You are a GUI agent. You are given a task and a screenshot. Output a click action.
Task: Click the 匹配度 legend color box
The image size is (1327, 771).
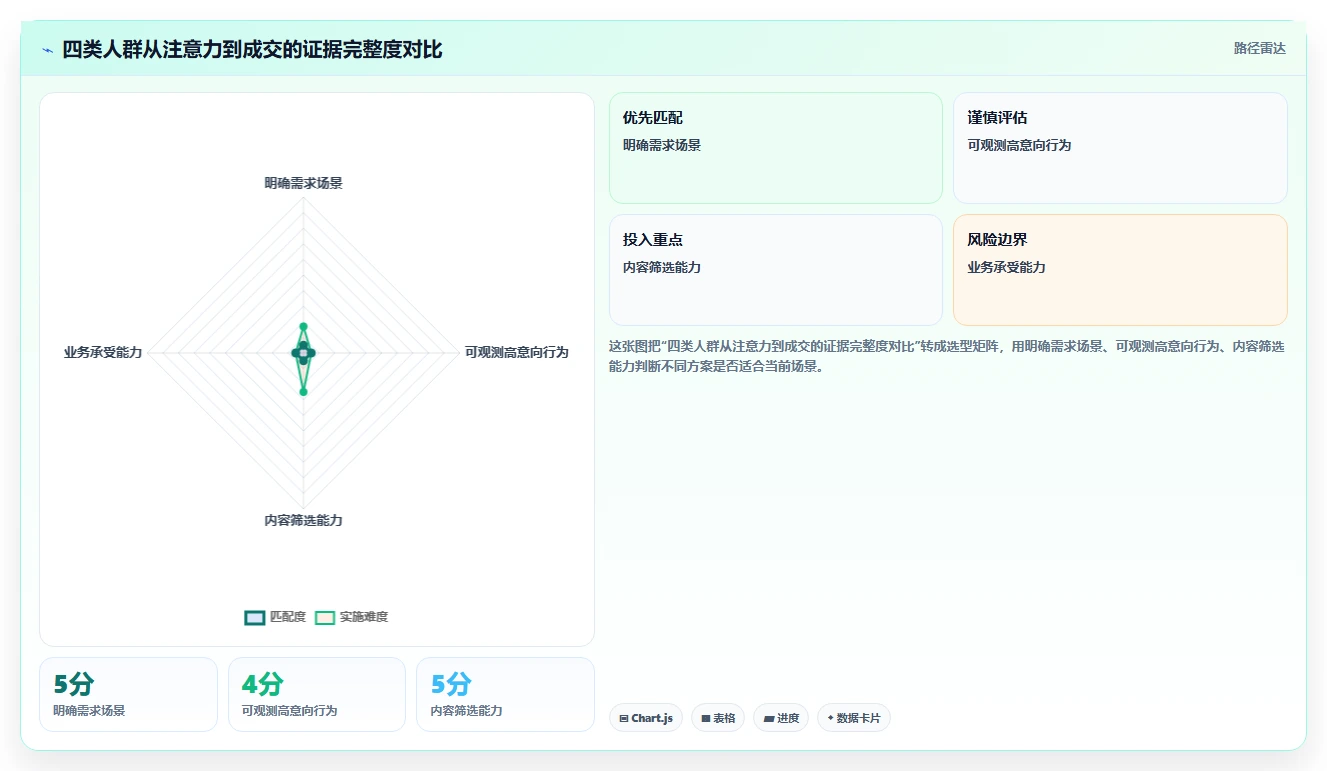coord(255,617)
